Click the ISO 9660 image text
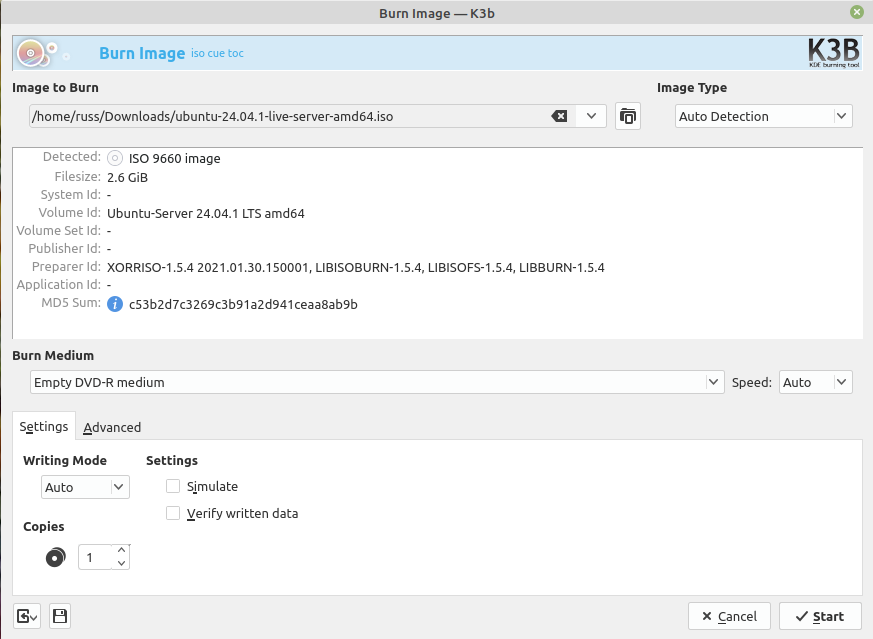Viewport: 873px width, 639px height. 175,159
